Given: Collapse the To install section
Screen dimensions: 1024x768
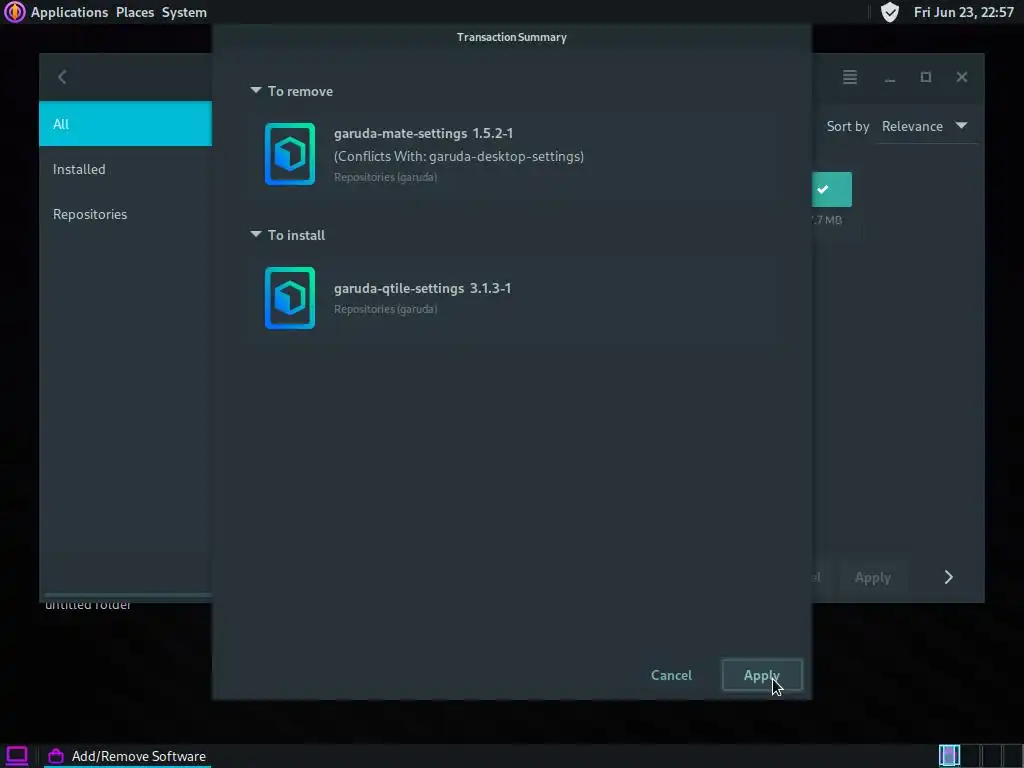Looking at the screenshot, I should pos(256,234).
